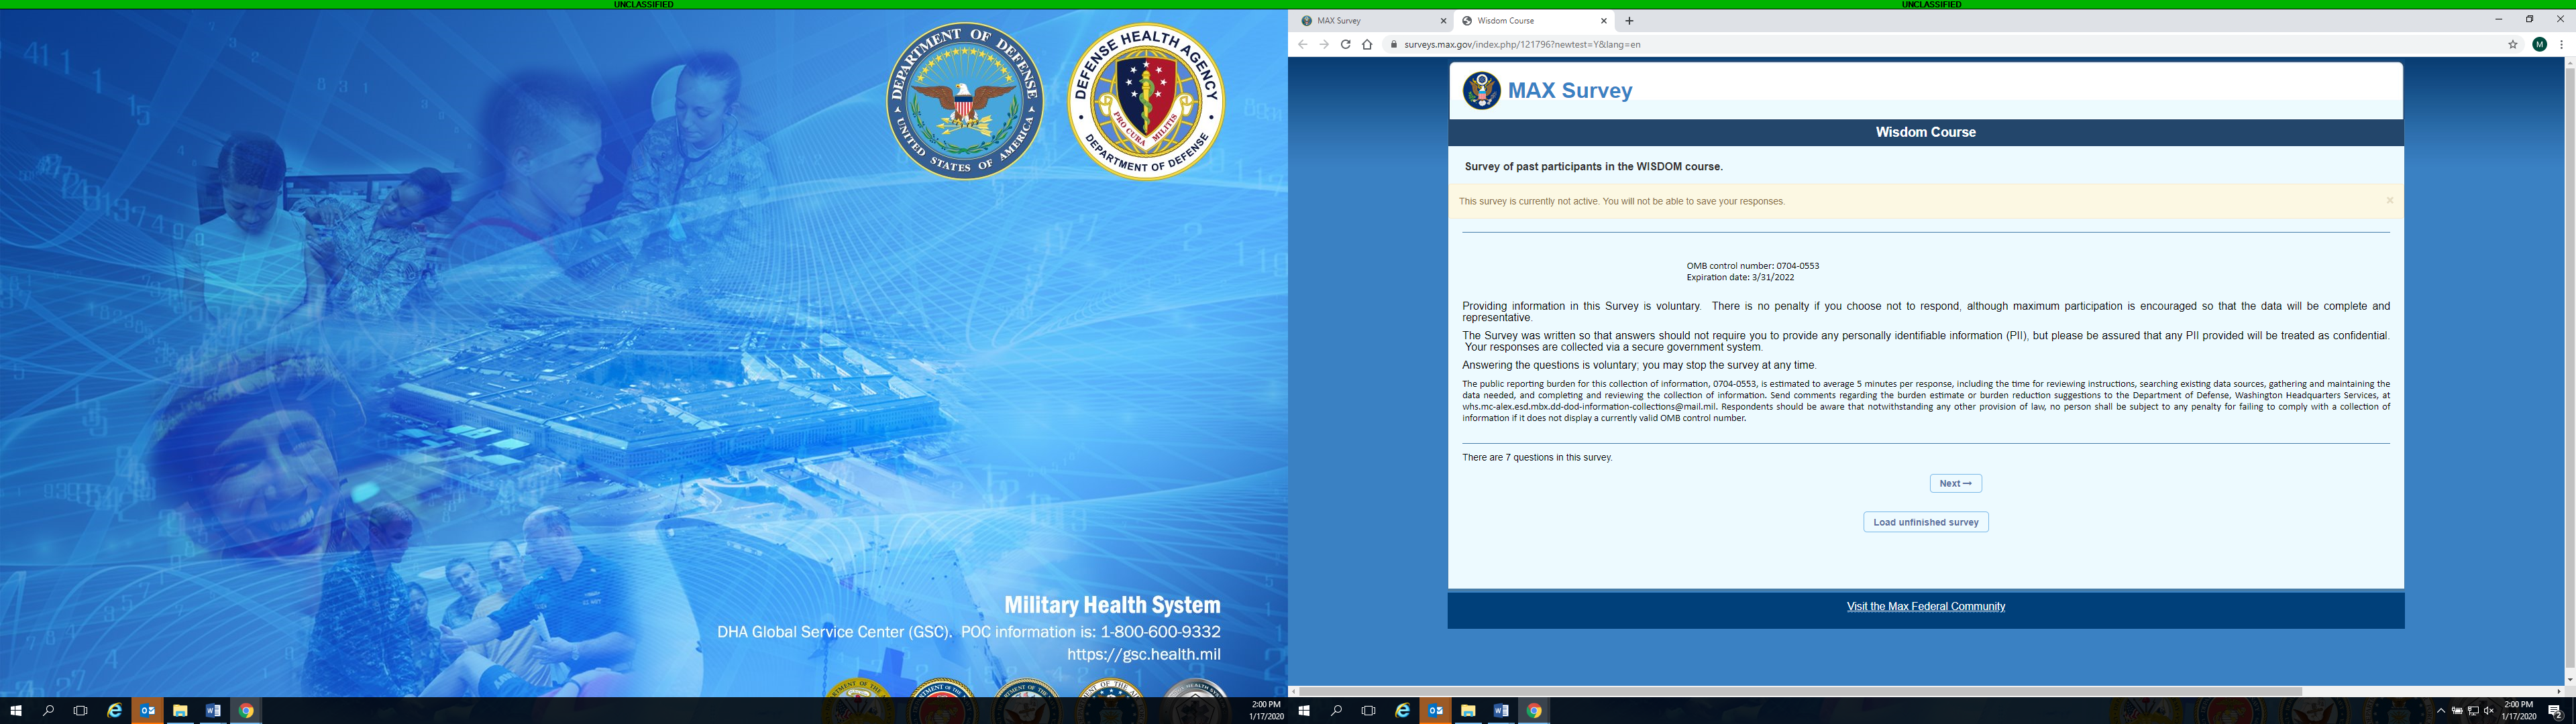Visit the Max Federal Community link
Viewport: 2576px width, 724px height.
[1925, 607]
